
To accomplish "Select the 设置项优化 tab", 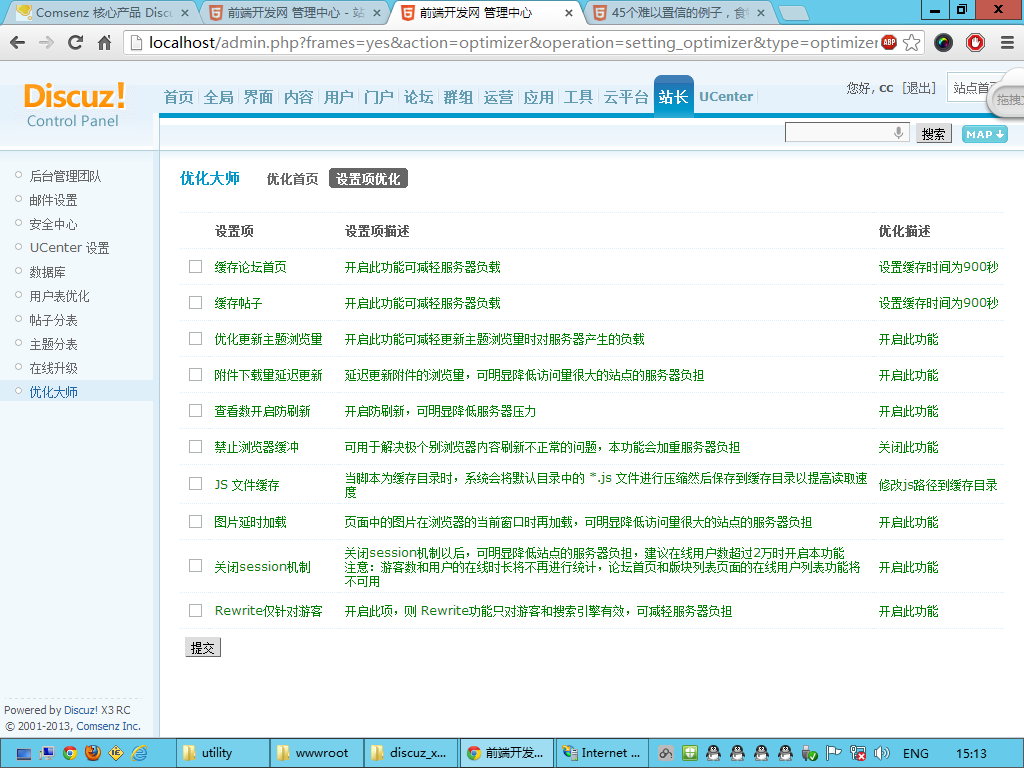I will click(x=368, y=178).
